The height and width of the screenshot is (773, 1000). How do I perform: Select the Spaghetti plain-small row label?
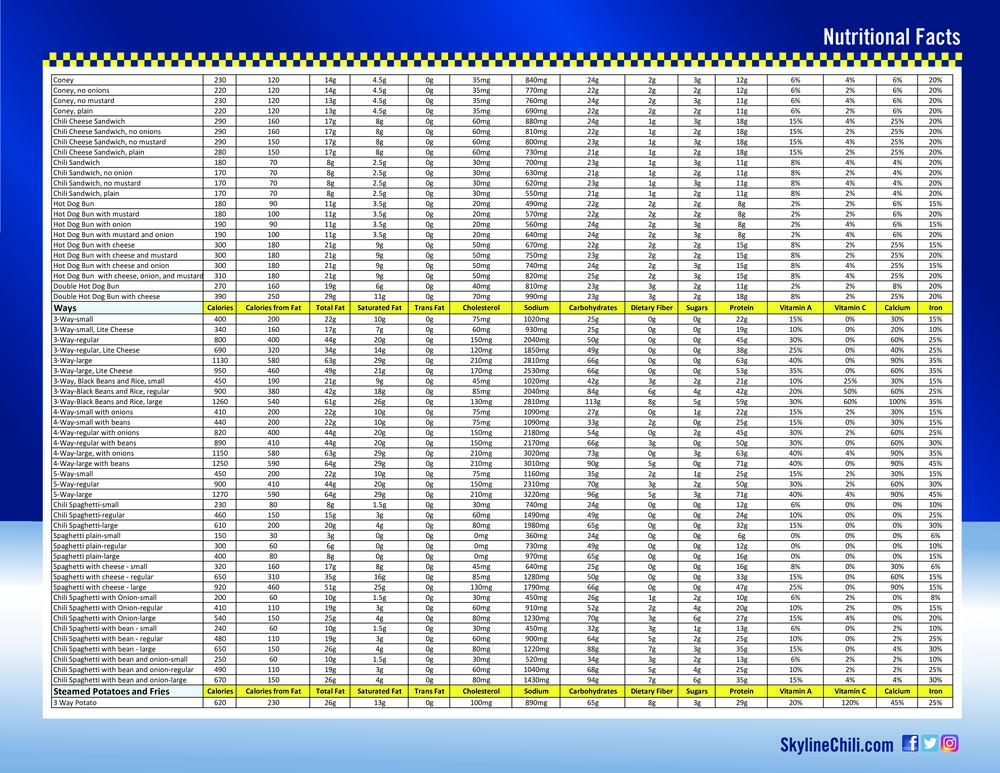pyautogui.click(x=90, y=536)
